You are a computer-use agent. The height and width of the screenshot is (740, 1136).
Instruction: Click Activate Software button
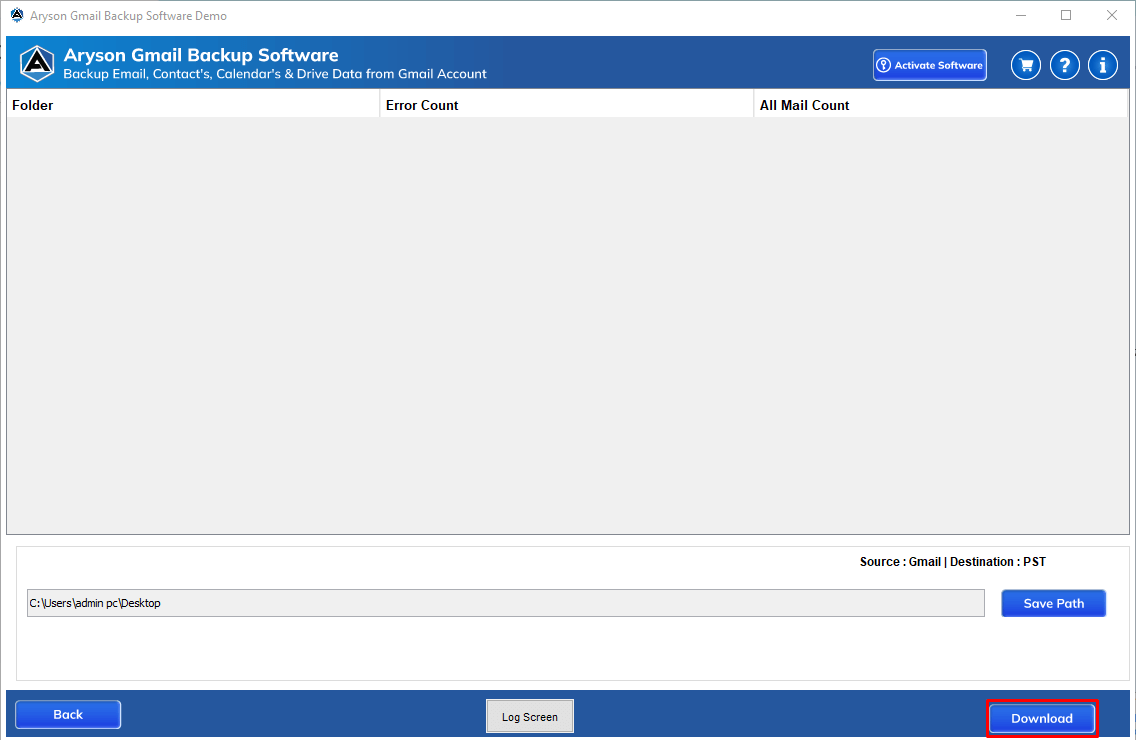(930, 65)
